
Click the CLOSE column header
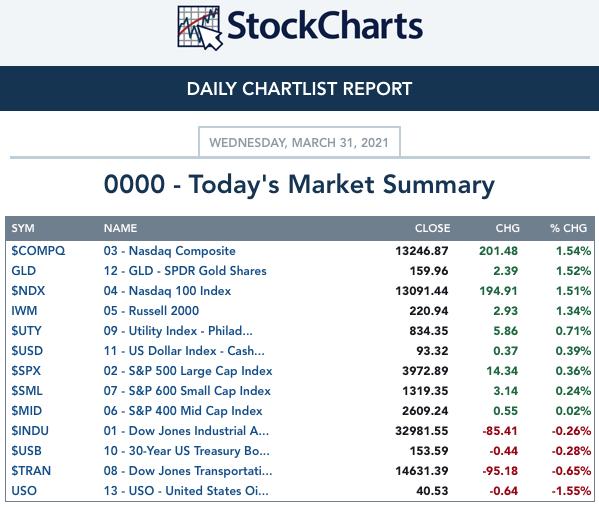[432, 228]
